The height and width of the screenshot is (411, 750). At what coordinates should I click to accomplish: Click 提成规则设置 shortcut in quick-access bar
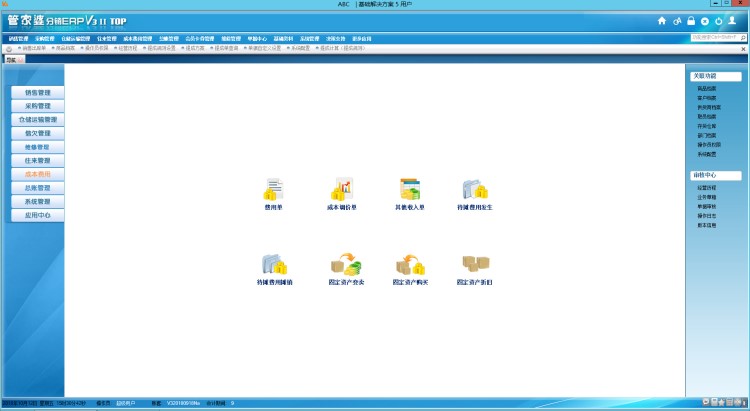tap(162, 48)
